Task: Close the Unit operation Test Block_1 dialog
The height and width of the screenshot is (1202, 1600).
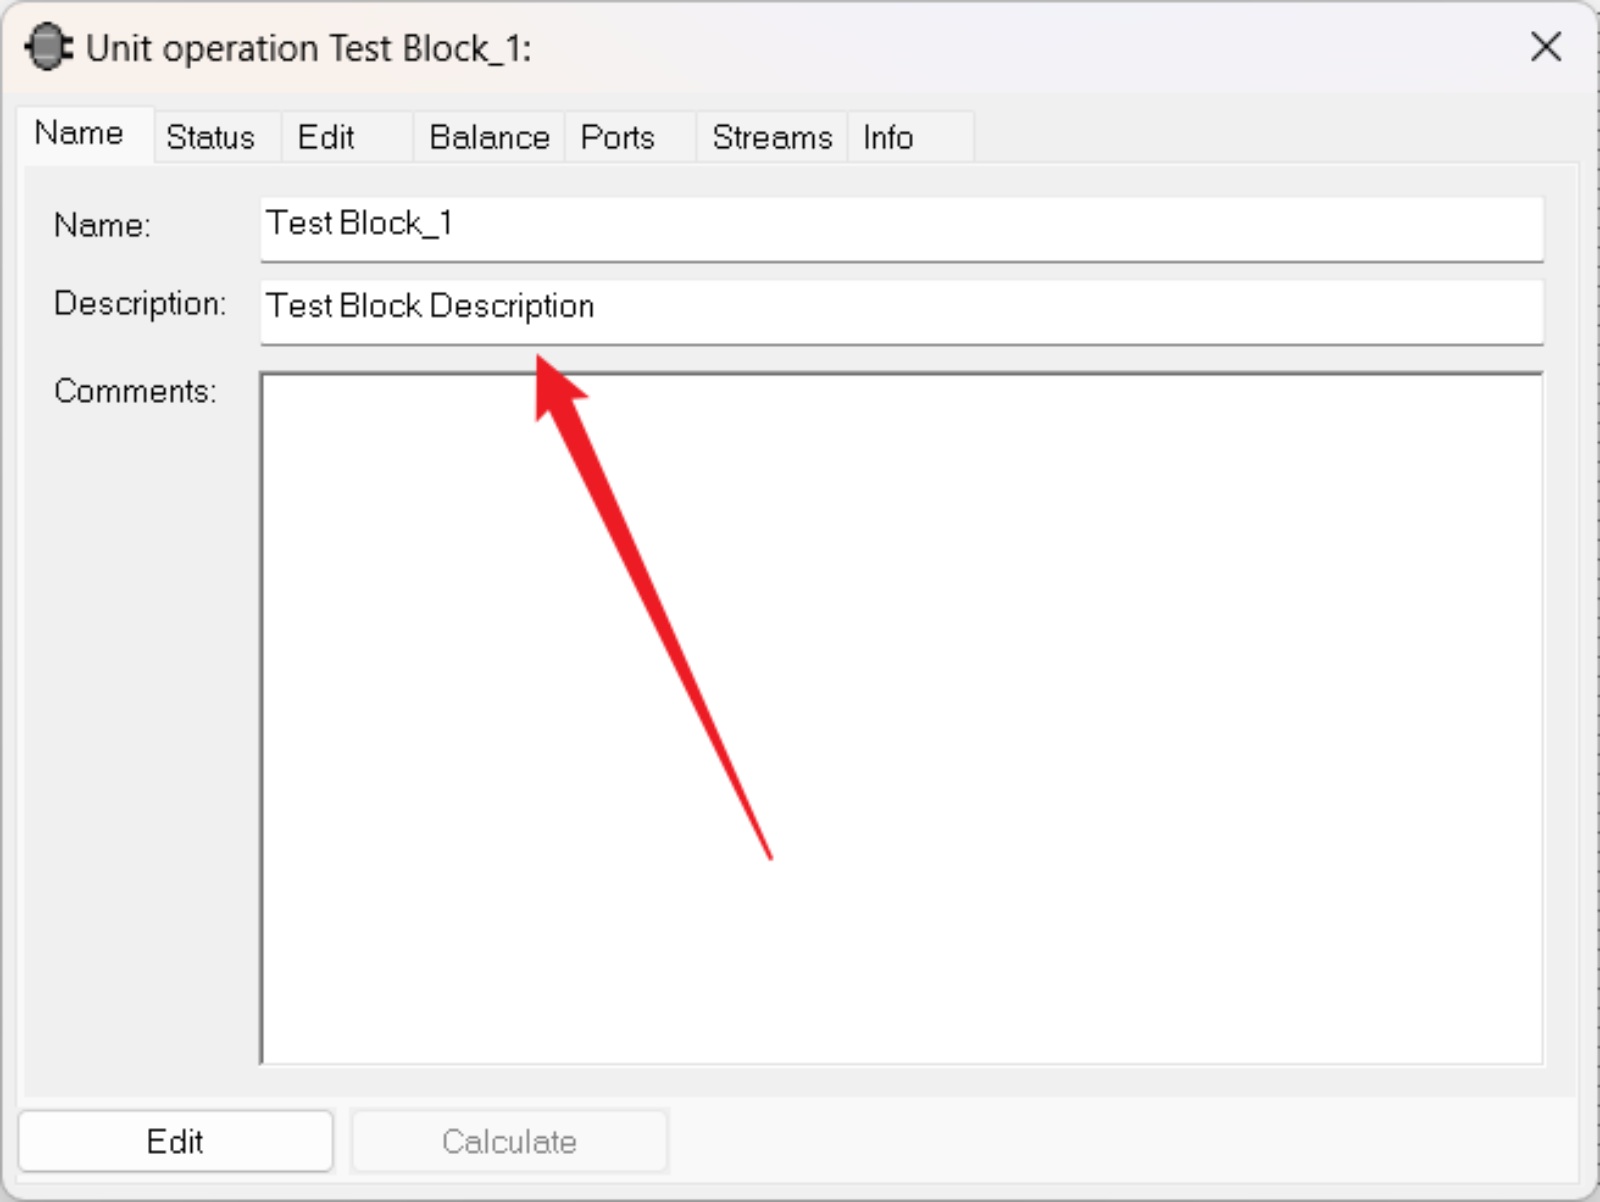Action: 1545,46
